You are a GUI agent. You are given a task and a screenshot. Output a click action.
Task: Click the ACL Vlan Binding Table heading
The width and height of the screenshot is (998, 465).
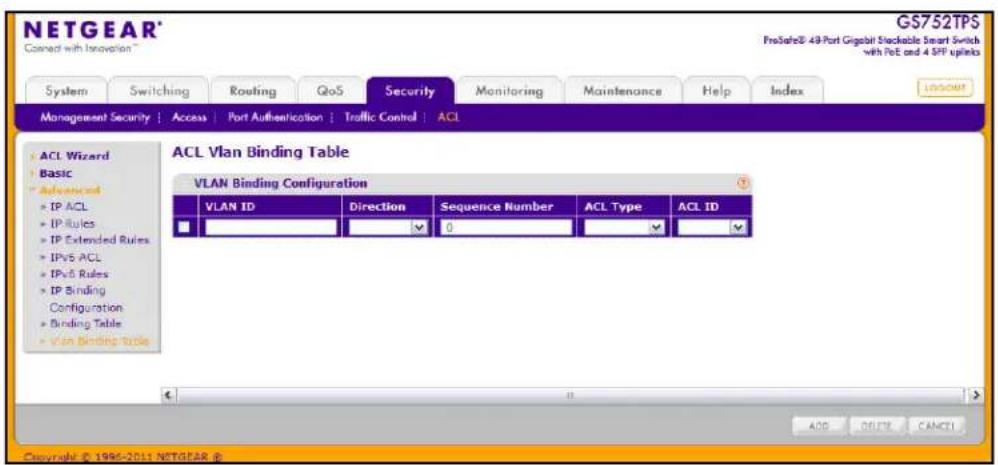[261, 153]
